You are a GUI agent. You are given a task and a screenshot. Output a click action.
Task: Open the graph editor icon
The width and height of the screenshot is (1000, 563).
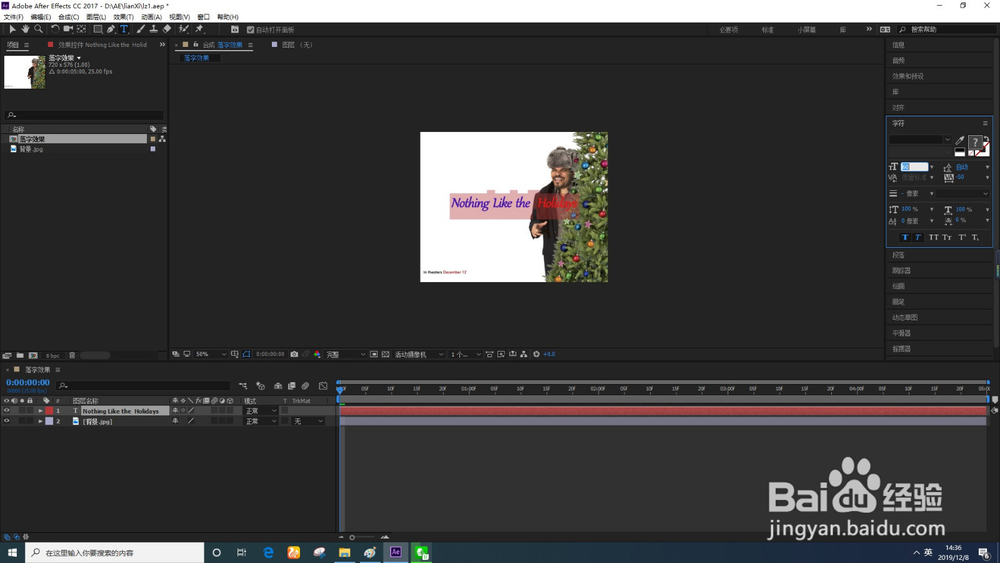point(323,386)
